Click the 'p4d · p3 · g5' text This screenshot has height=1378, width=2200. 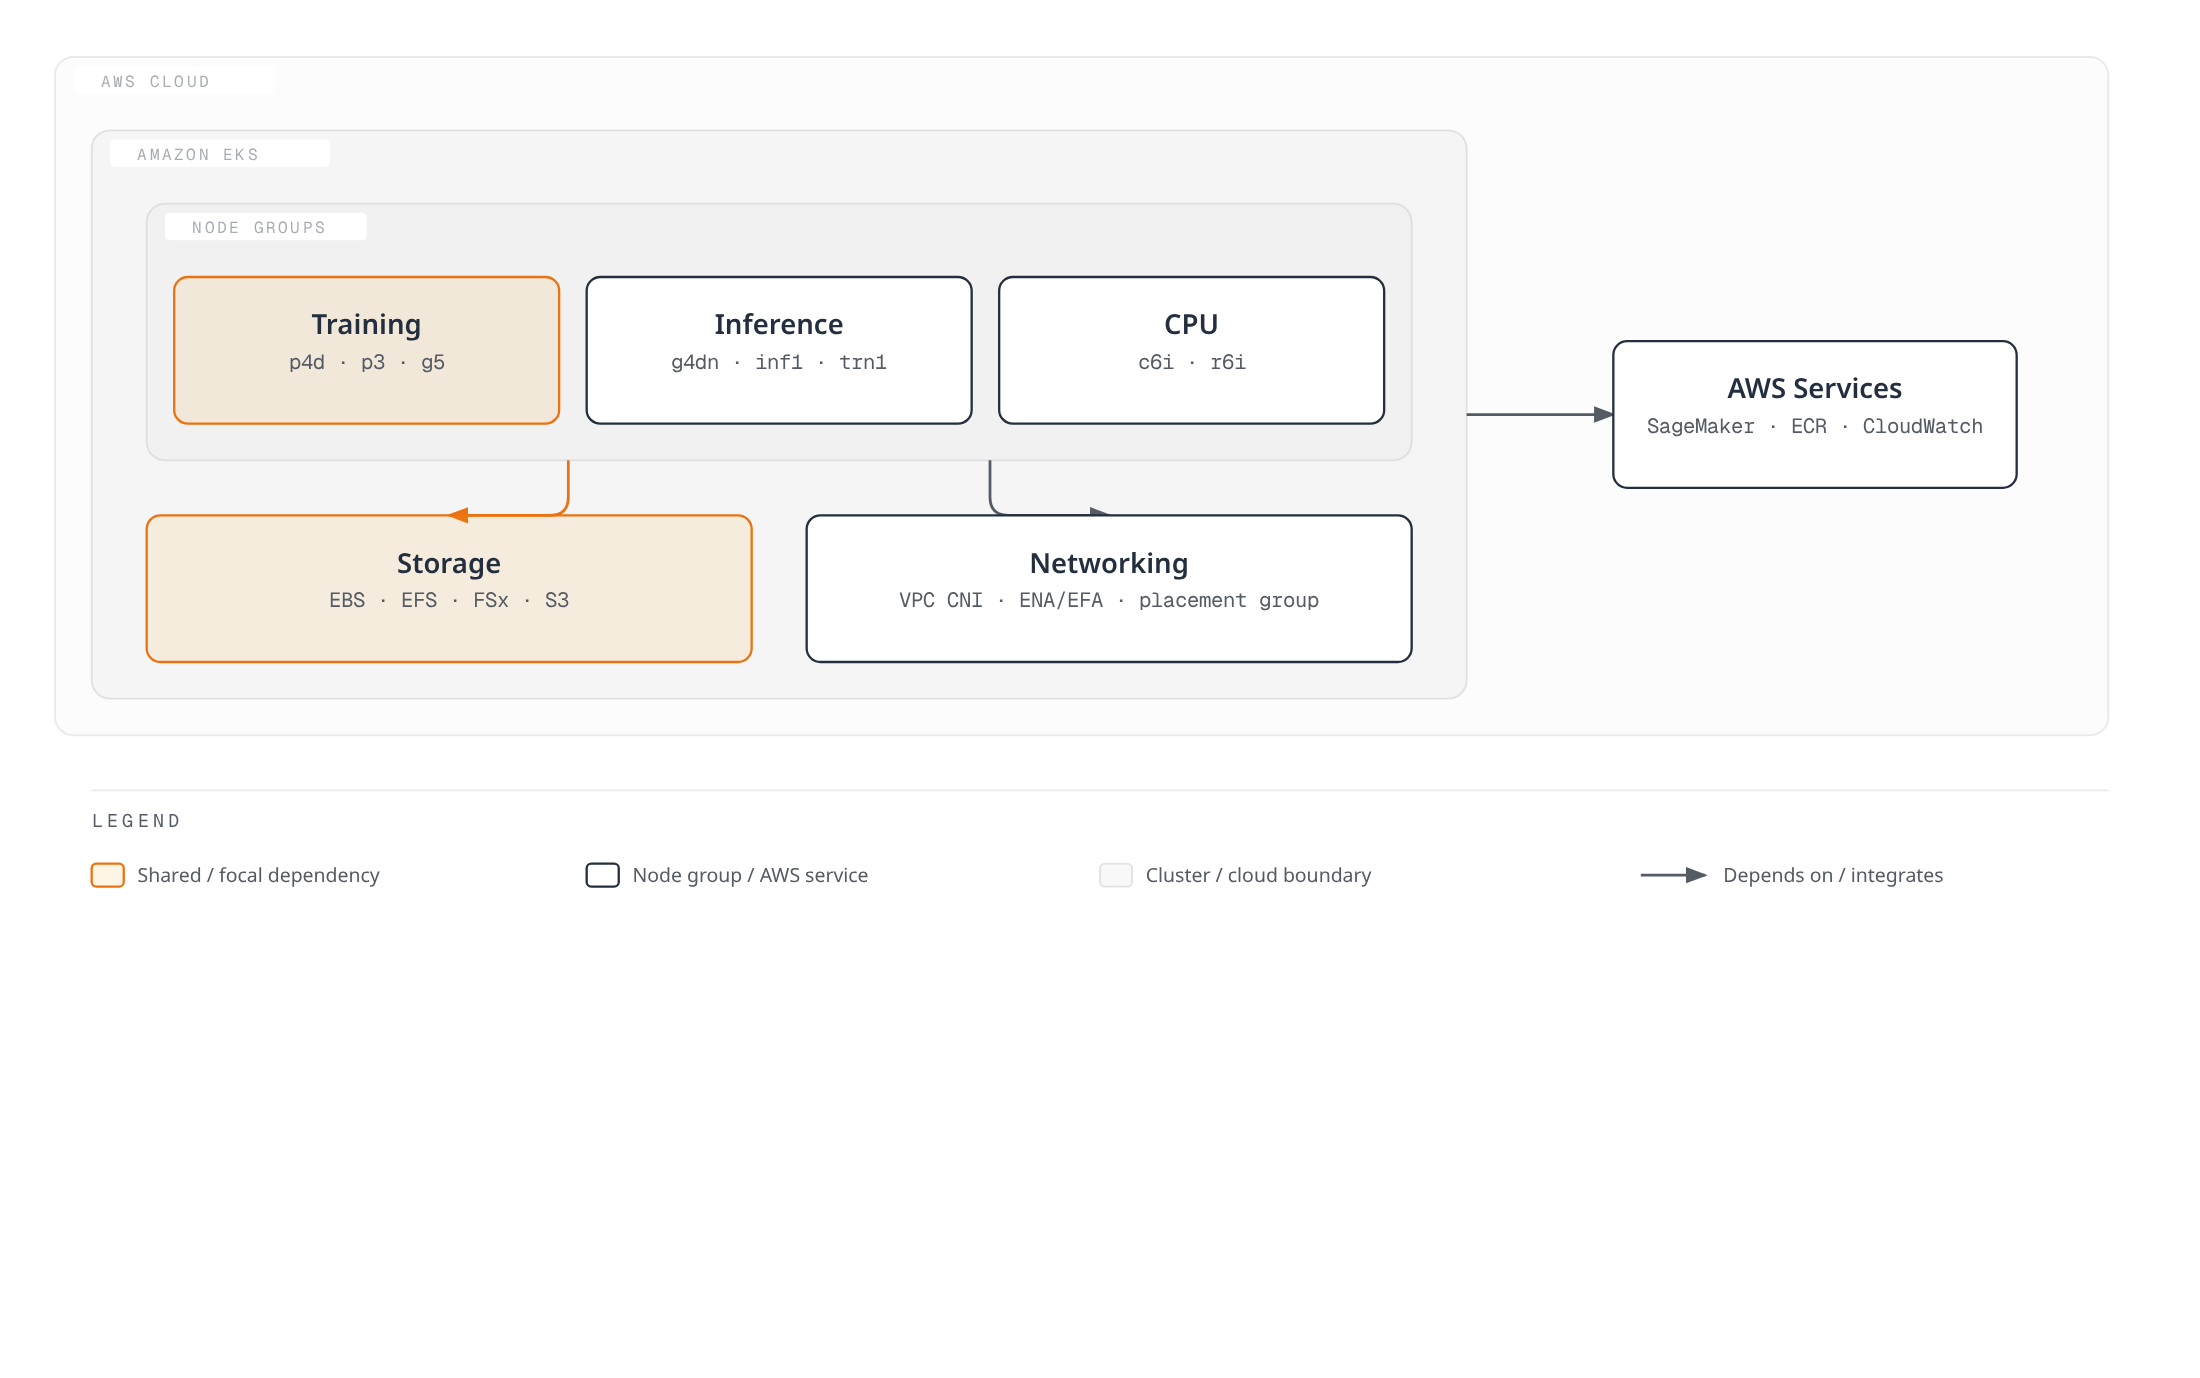coord(367,362)
